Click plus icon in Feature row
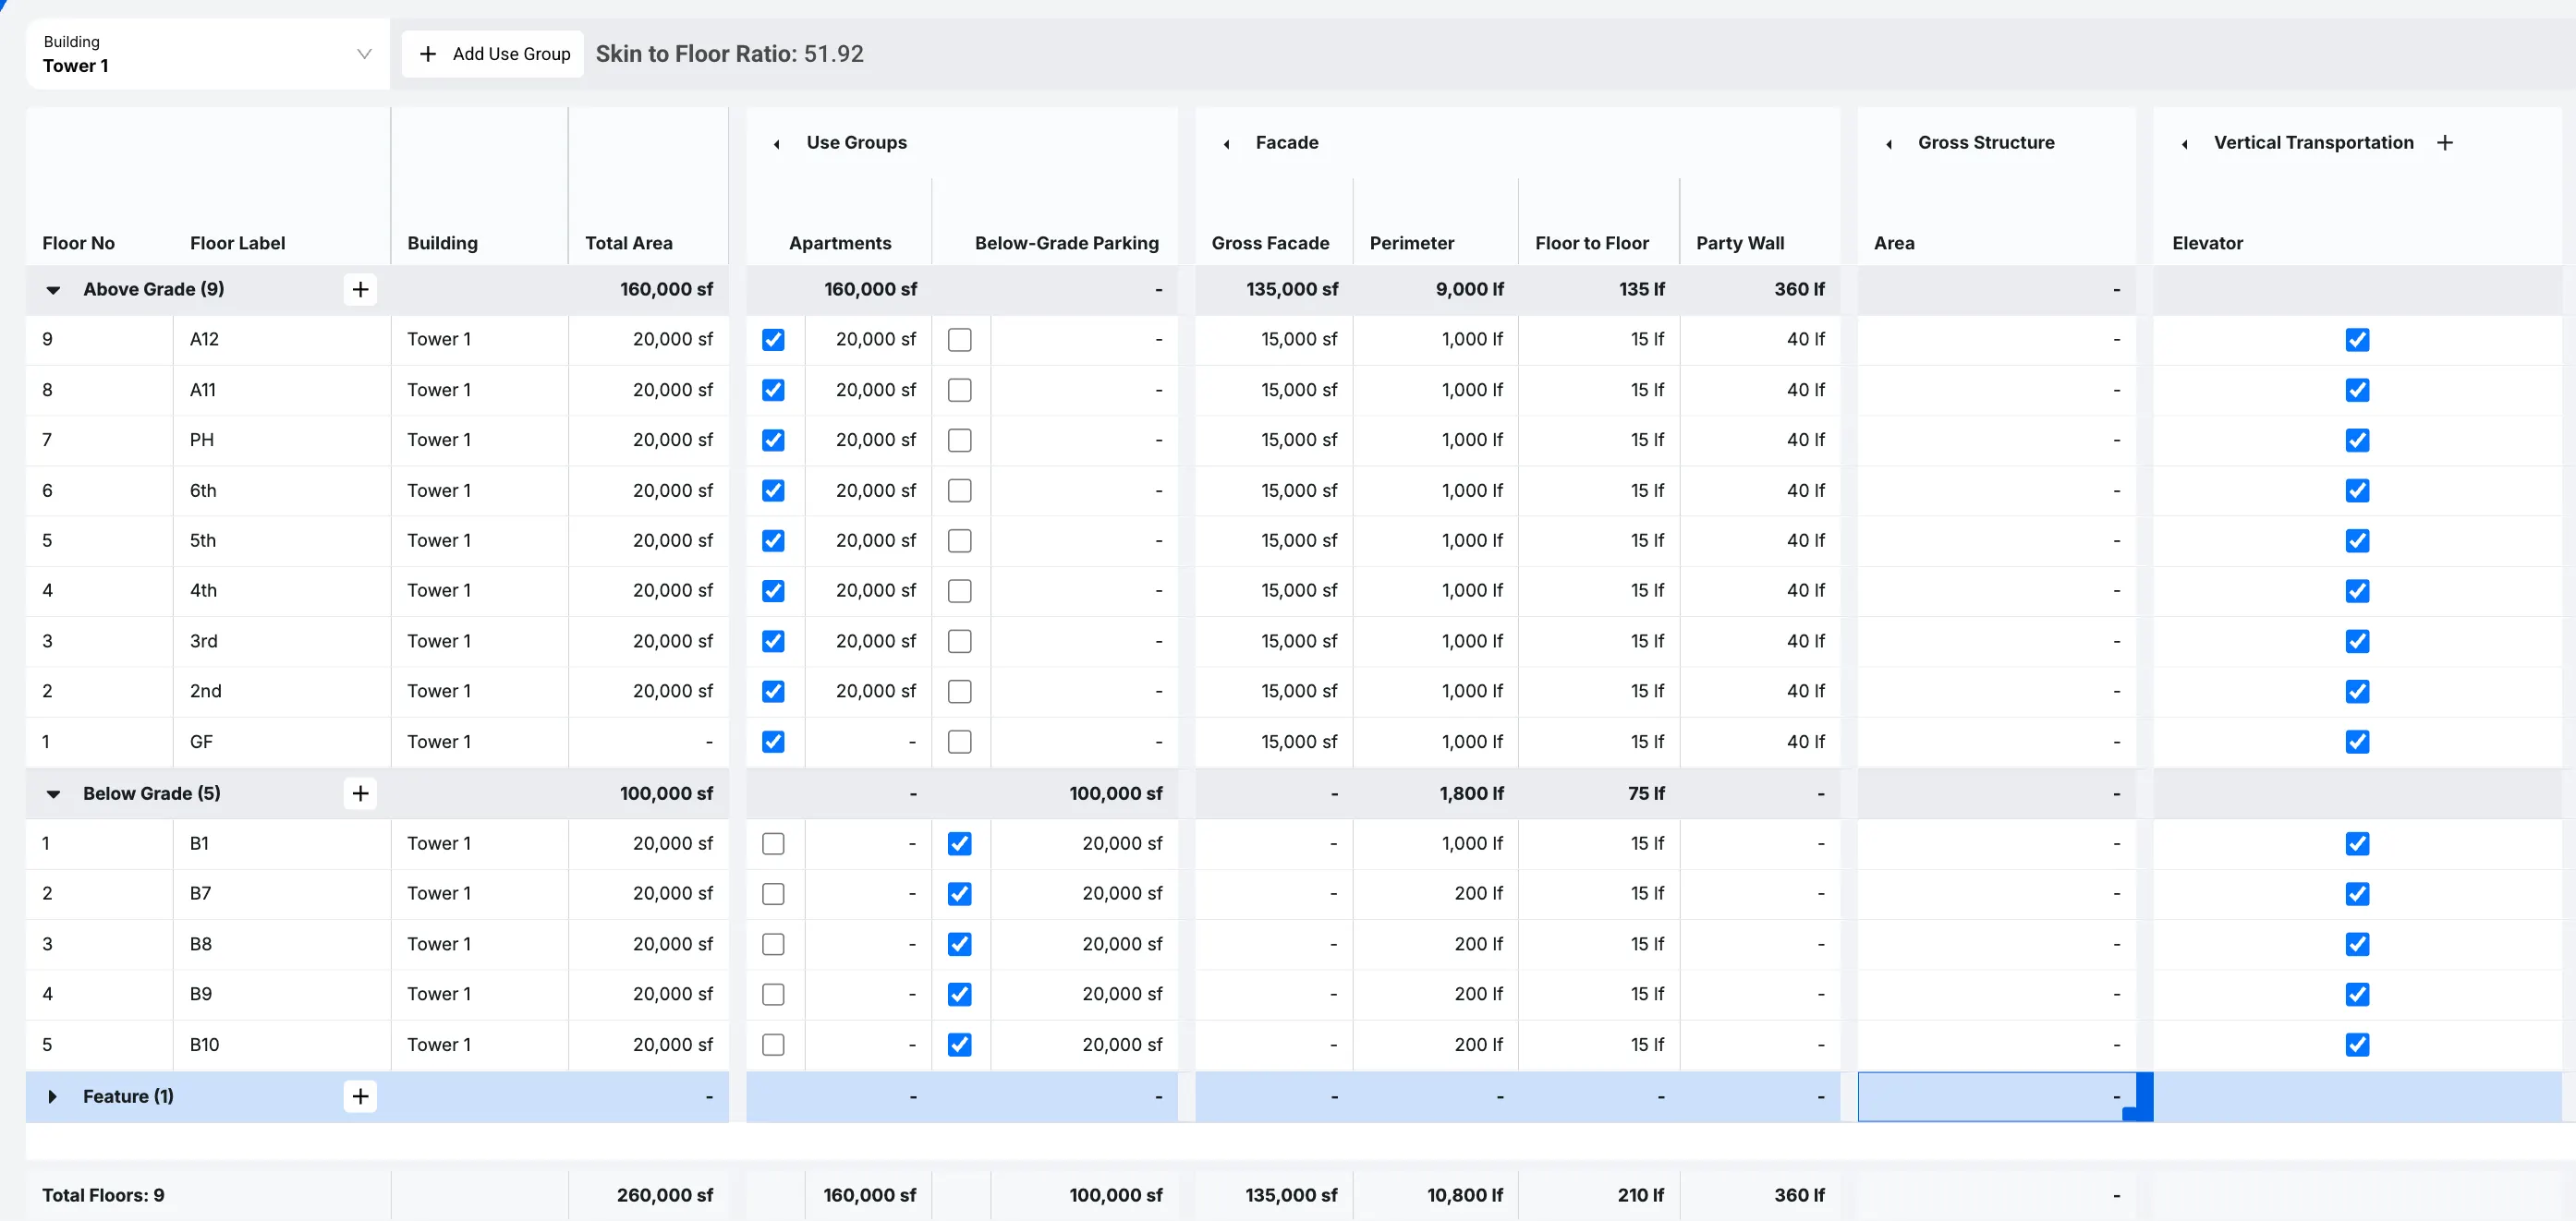Viewport: 2576px width, 1221px height. point(360,1096)
